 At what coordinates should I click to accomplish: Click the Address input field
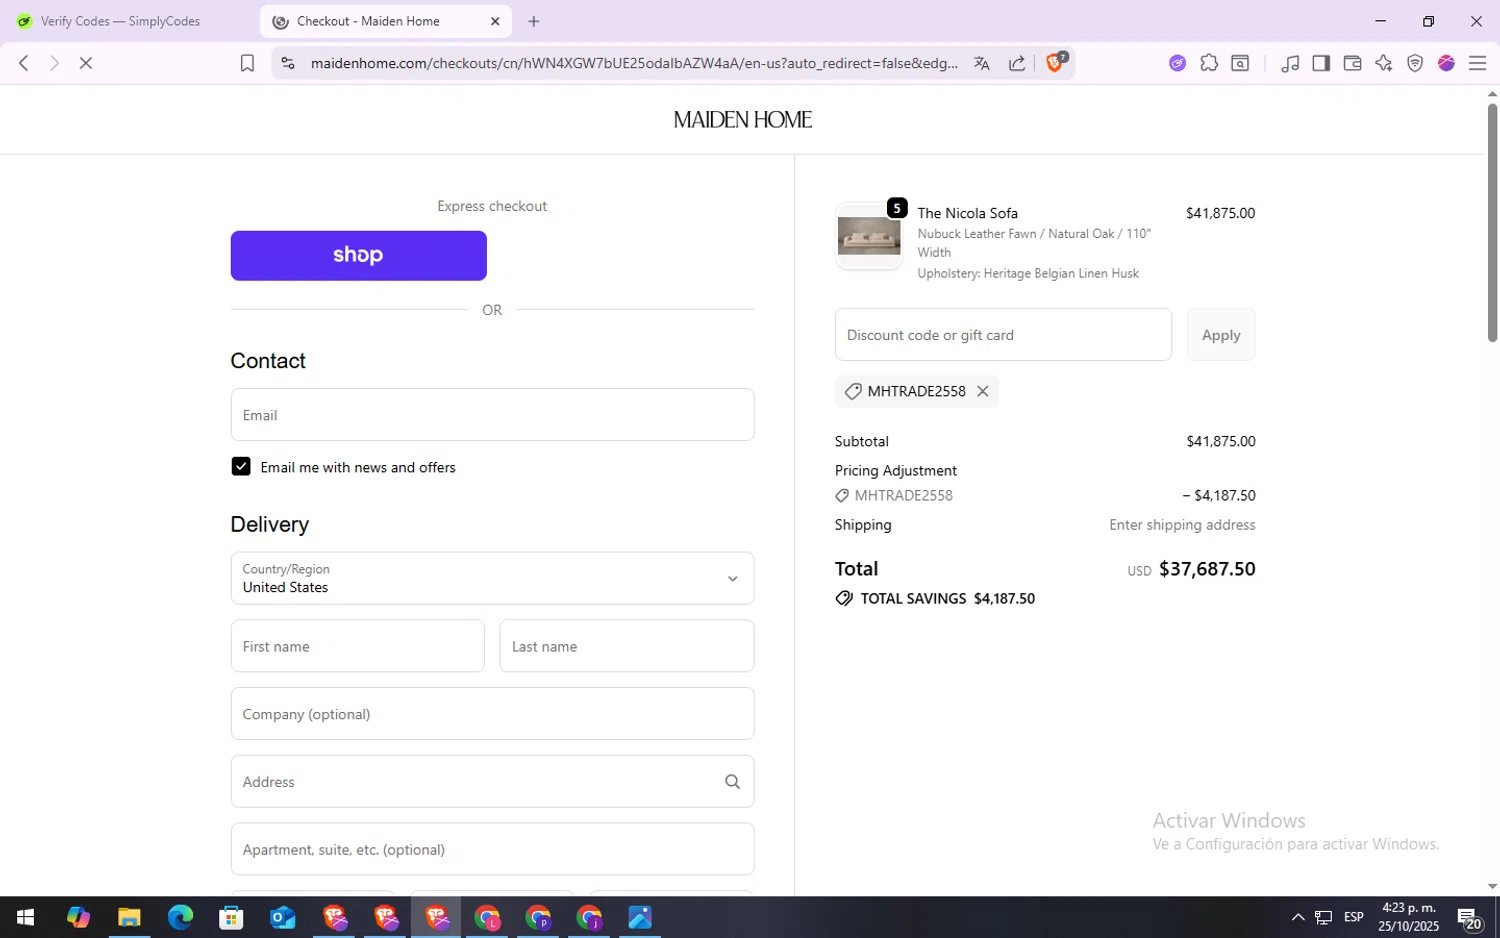tap(492, 782)
